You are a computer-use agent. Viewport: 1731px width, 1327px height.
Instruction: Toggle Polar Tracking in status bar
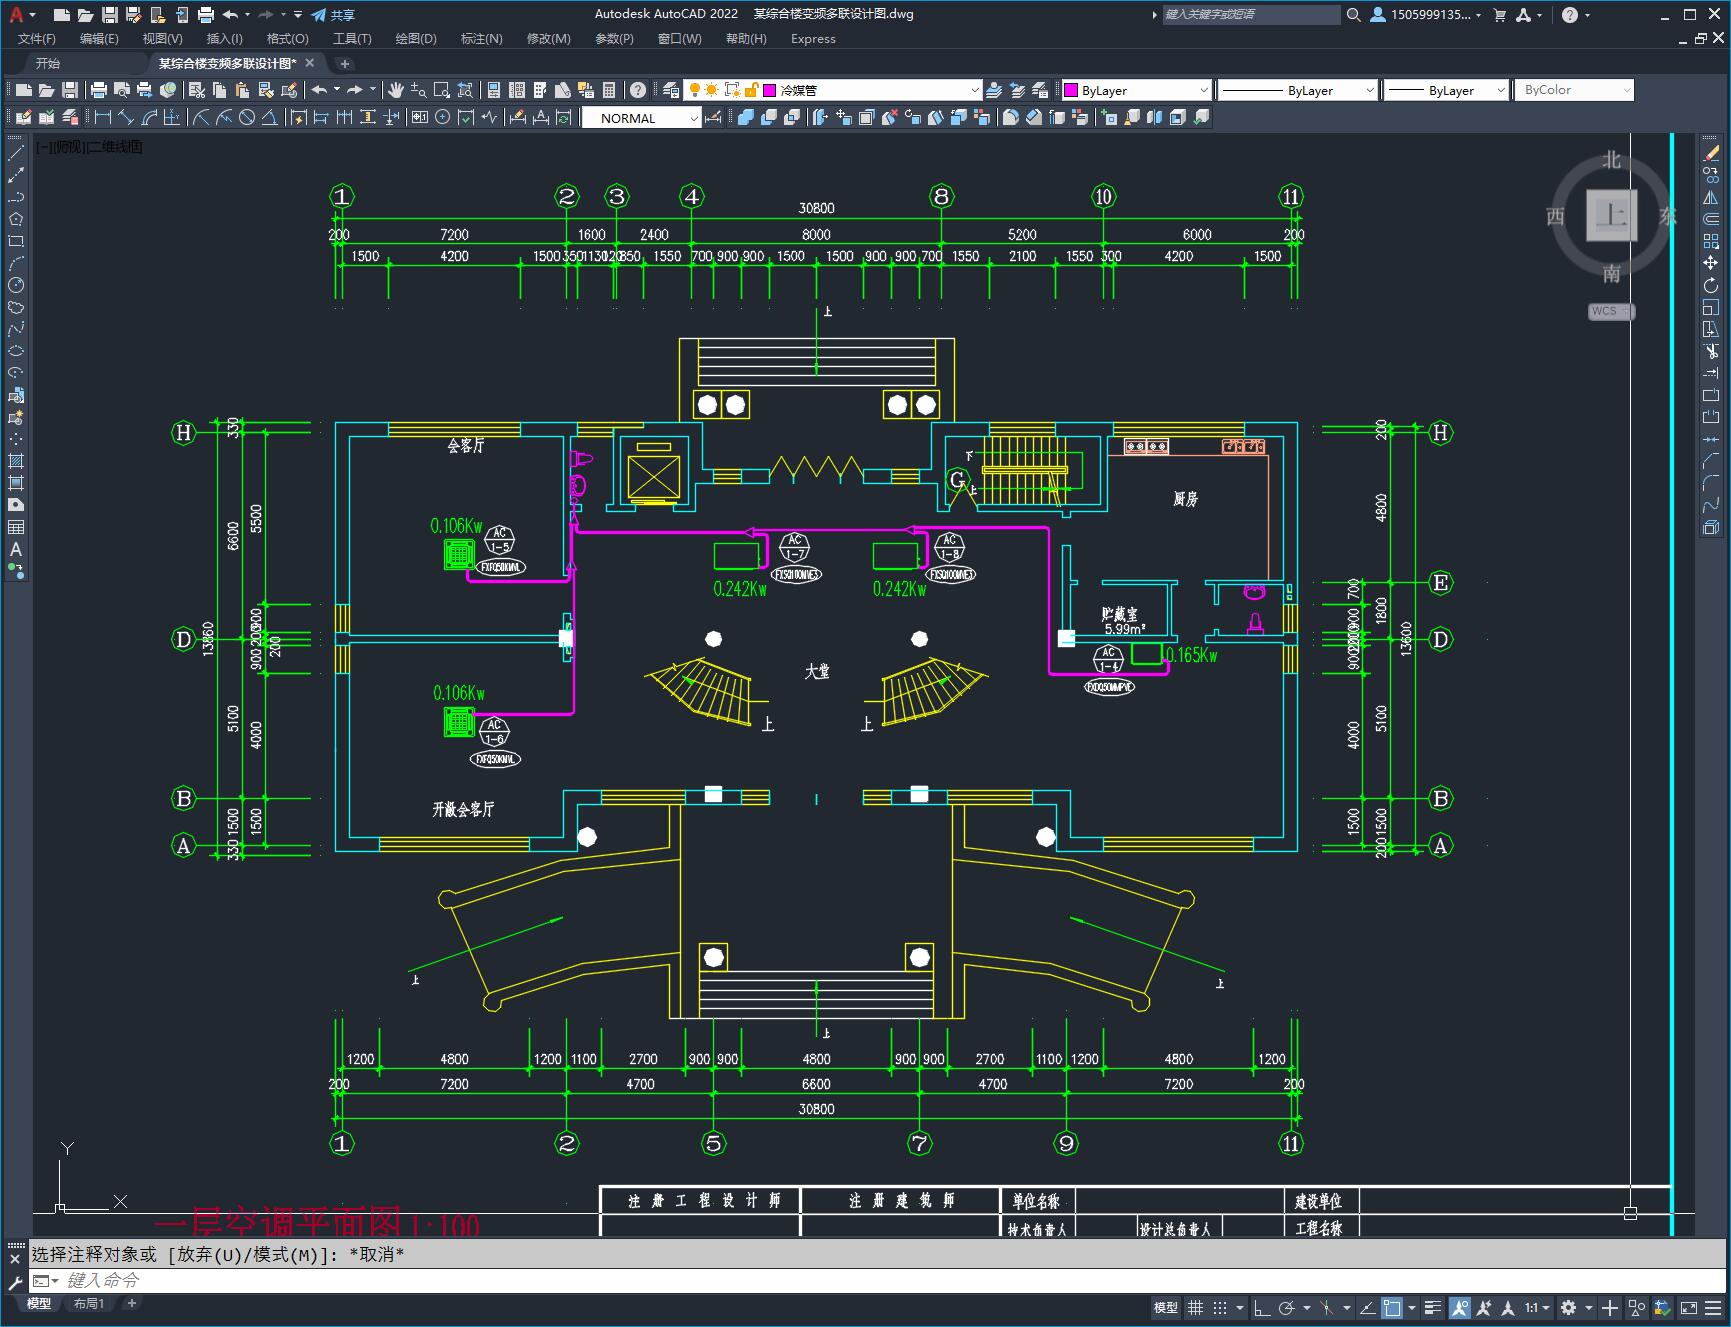tap(1287, 1307)
